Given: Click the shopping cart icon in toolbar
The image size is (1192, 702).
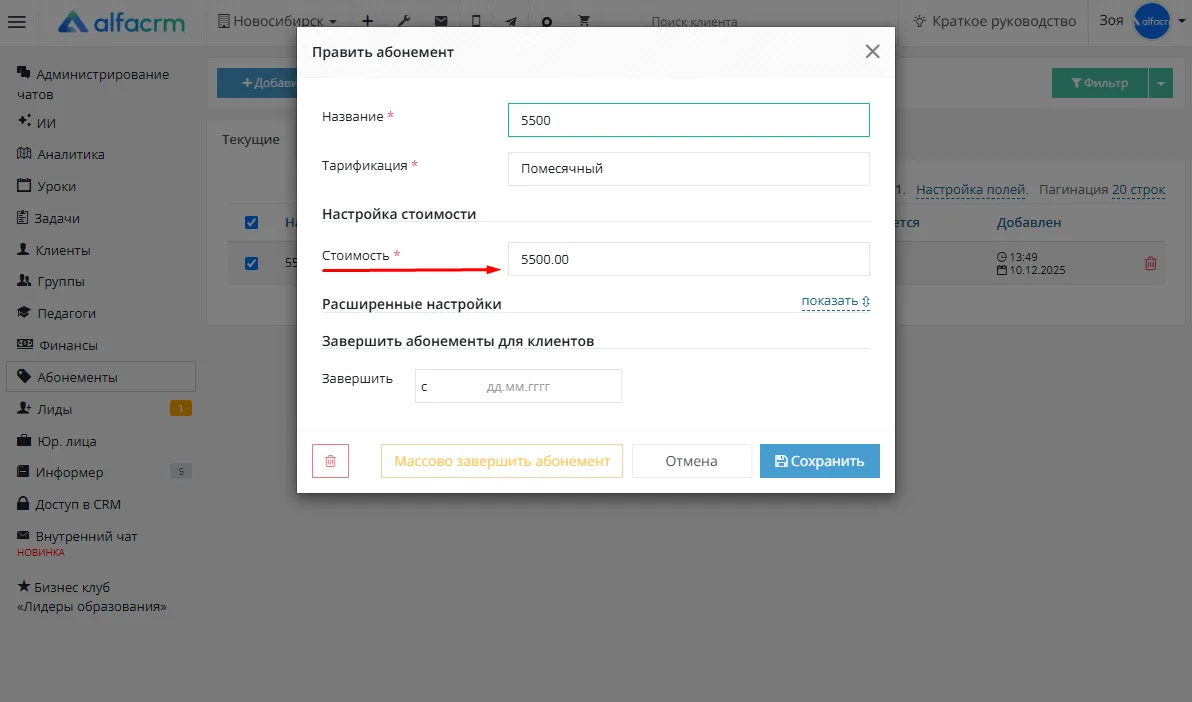Looking at the screenshot, I should [584, 21].
